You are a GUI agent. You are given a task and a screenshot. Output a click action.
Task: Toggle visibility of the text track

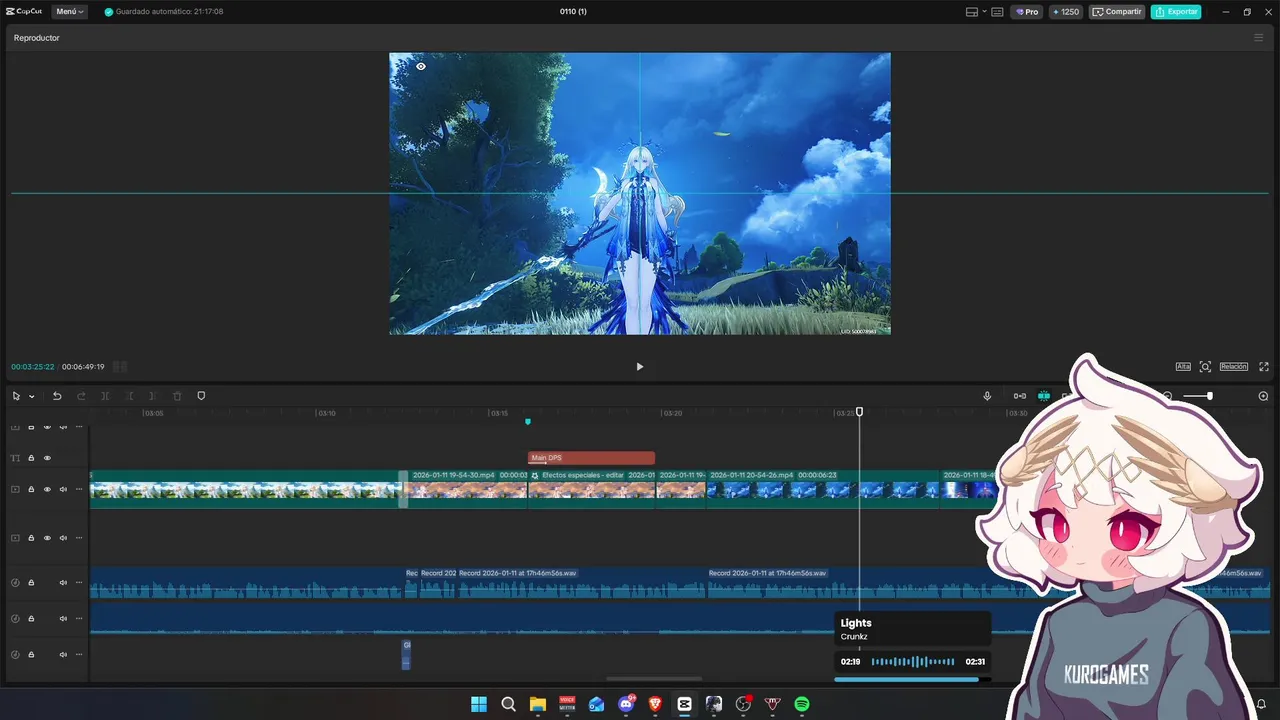point(47,458)
